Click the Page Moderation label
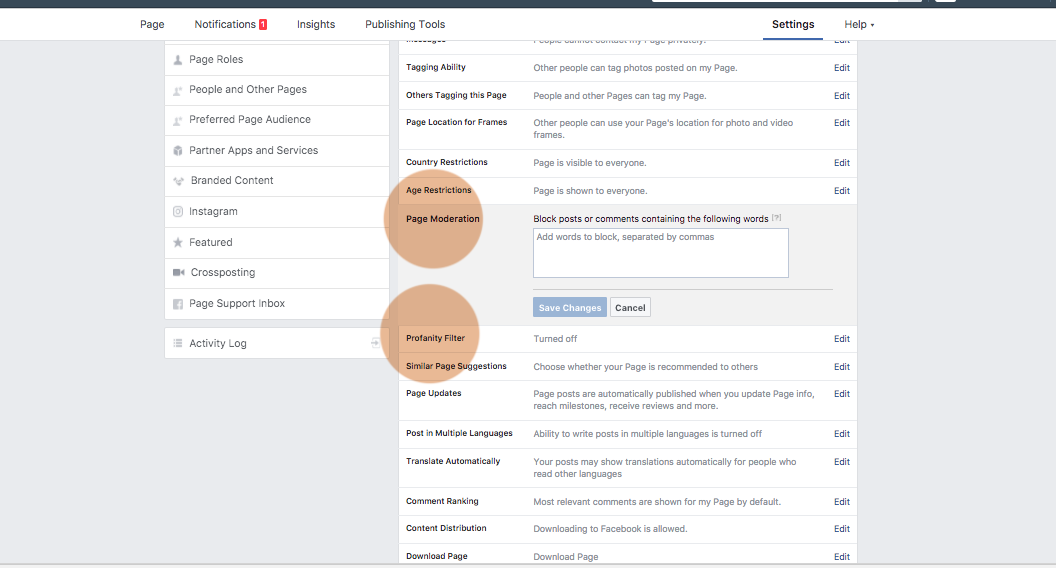This screenshot has width=1056, height=568. tap(442, 219)
